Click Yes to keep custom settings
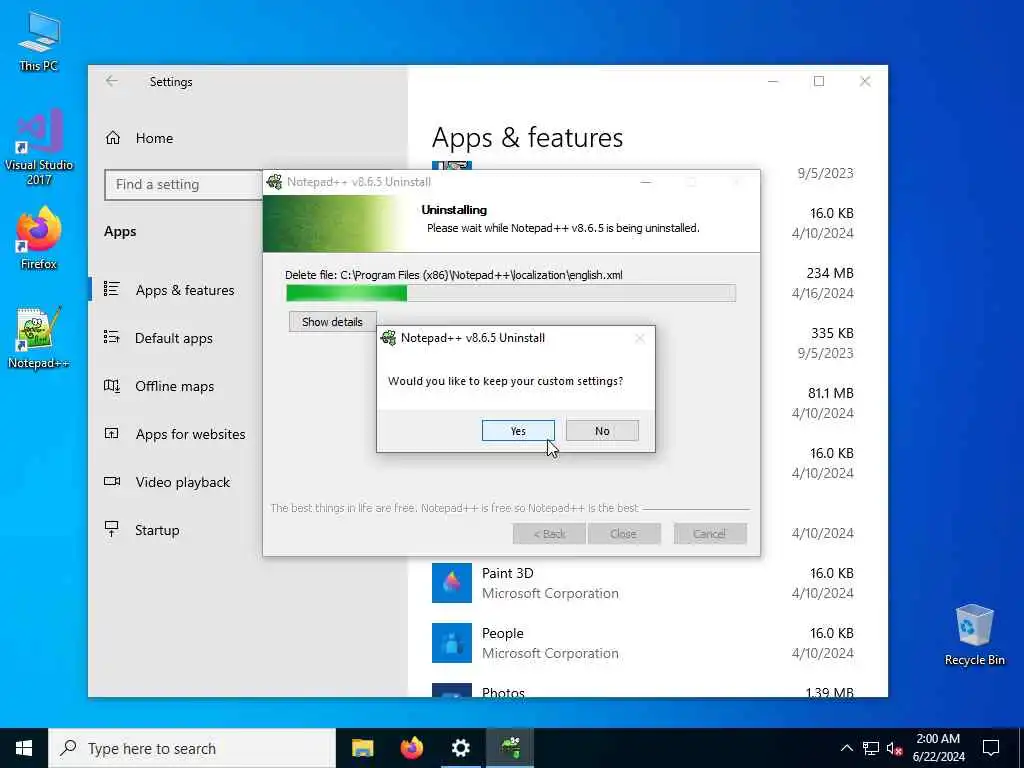Image resolution: width=1024 pixels, height=768 pixels. [518, 431]
